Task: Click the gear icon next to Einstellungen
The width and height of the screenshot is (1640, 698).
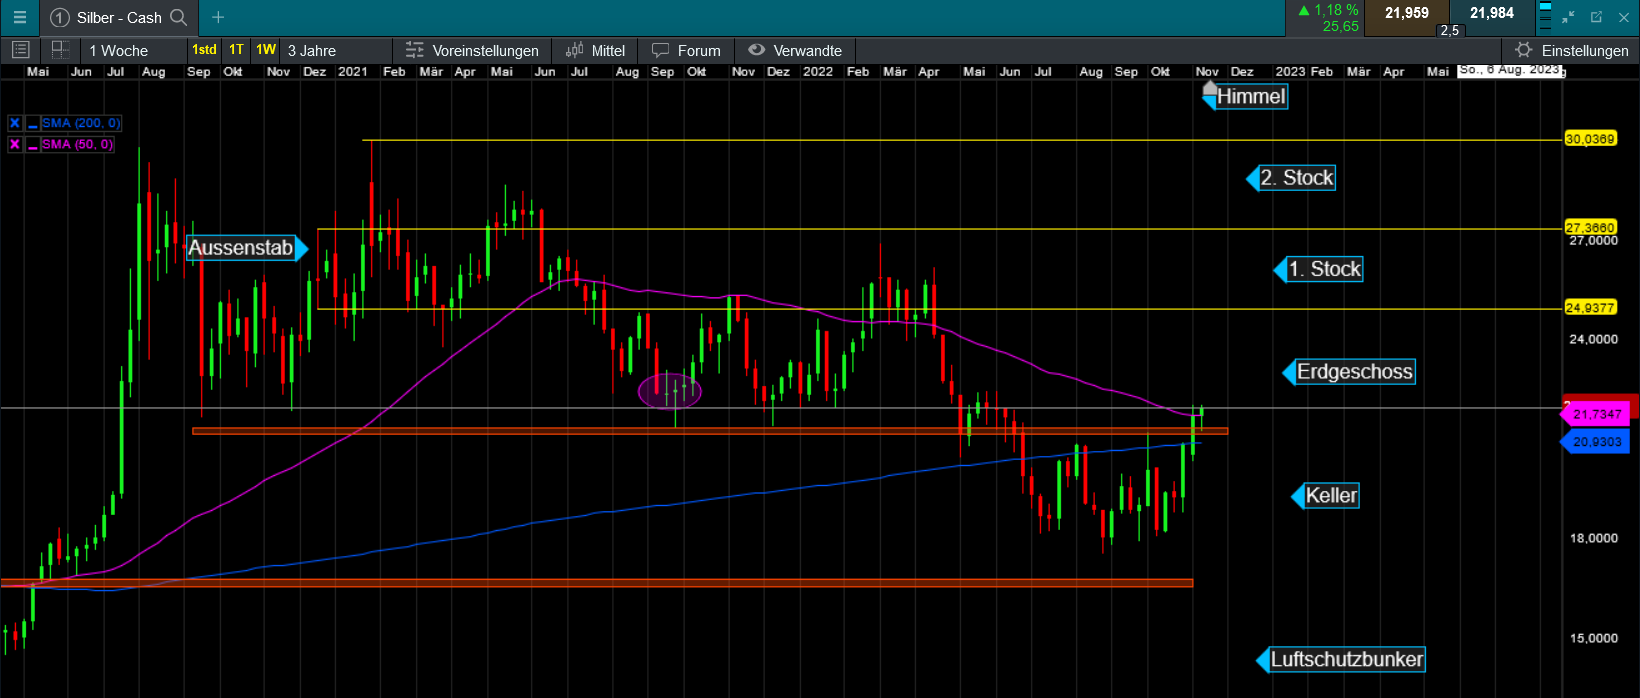Action: click(x=1523, y=50)
